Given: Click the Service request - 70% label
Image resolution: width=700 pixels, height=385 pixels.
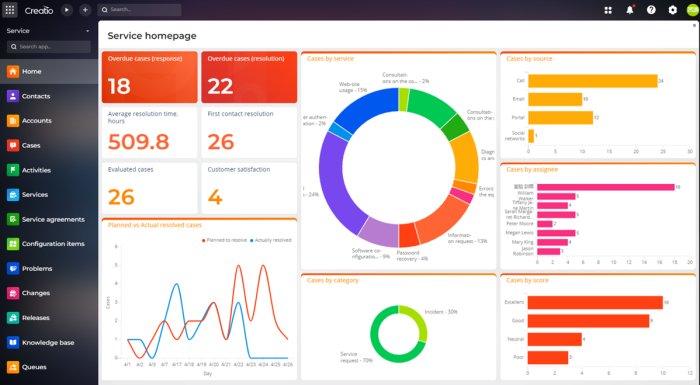Looking at the screenshot, I should coord(356,357).
